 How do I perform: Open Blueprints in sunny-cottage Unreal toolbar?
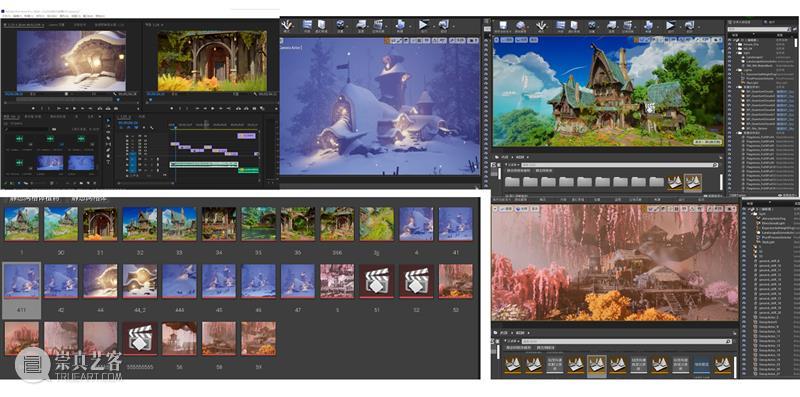point(611,26)
